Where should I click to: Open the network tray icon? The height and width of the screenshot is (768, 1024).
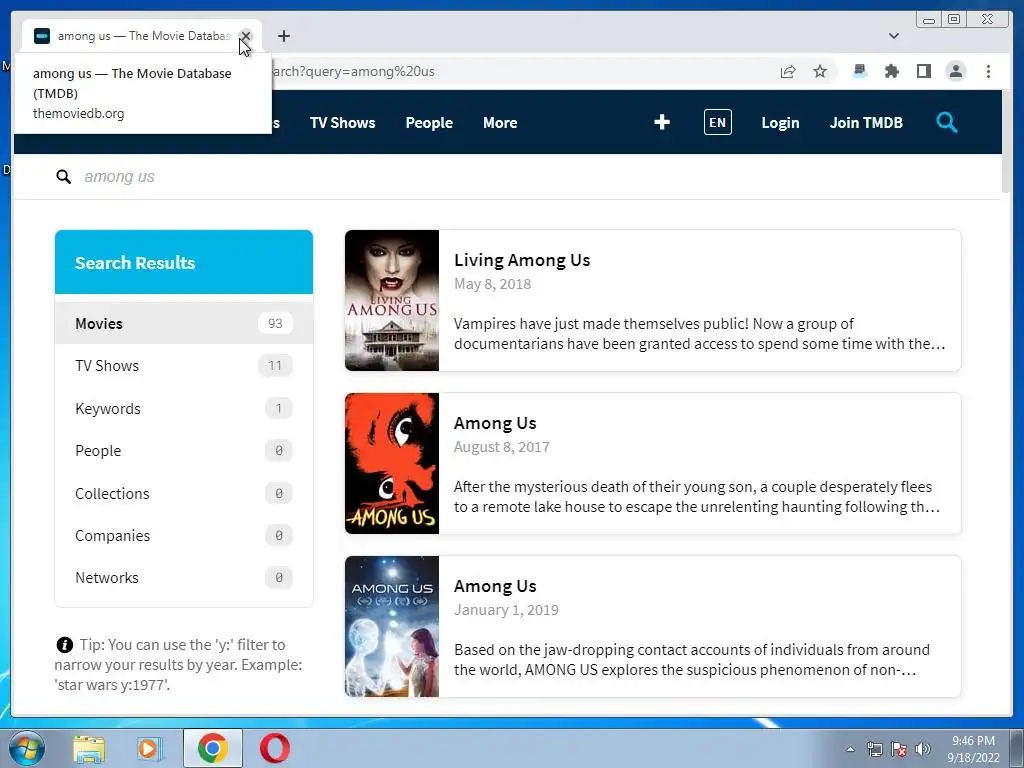[x=874, y=749]
